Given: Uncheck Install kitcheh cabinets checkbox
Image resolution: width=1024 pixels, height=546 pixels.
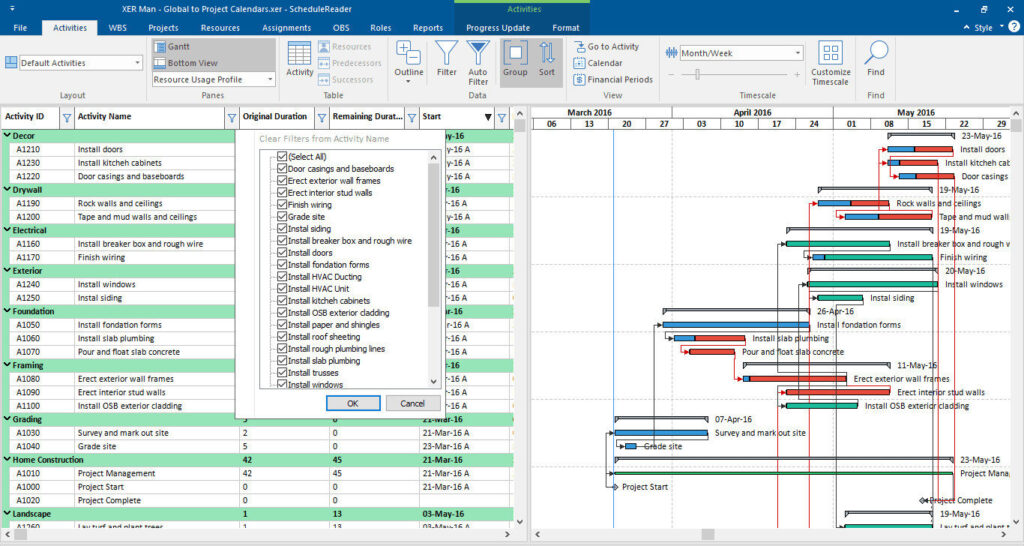Looking at the screenshot, I should pos(282,300).
